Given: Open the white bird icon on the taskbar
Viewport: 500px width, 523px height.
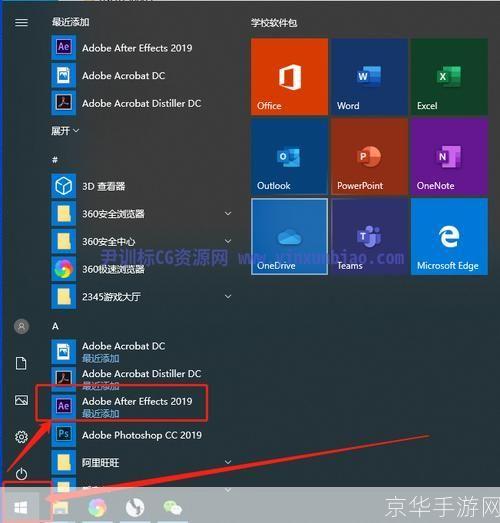Looking at the screenshot, I should pyautogui.click(x=135, y=507).
